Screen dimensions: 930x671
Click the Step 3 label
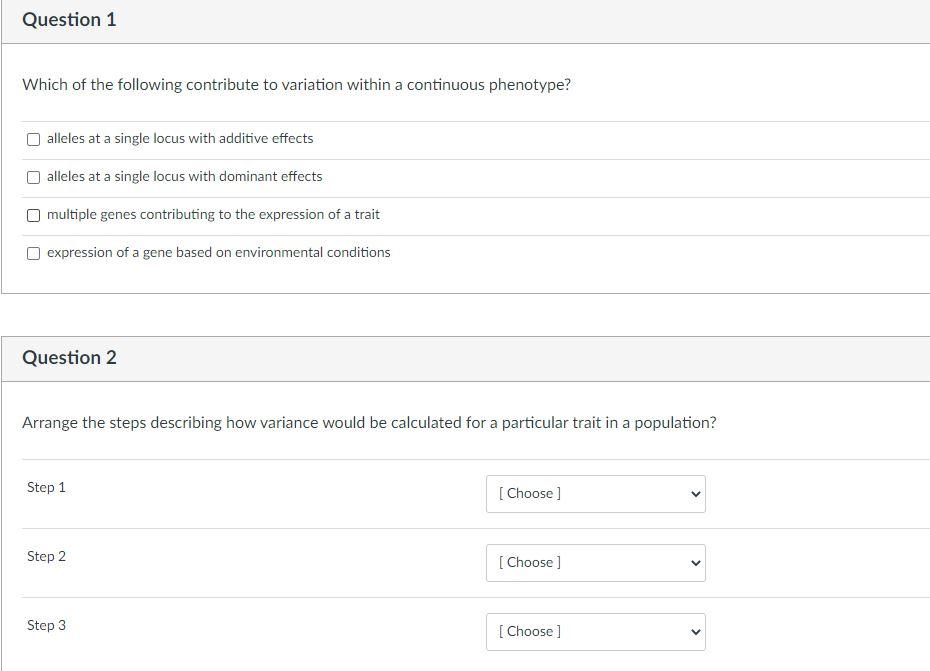(x=46, y=626)
